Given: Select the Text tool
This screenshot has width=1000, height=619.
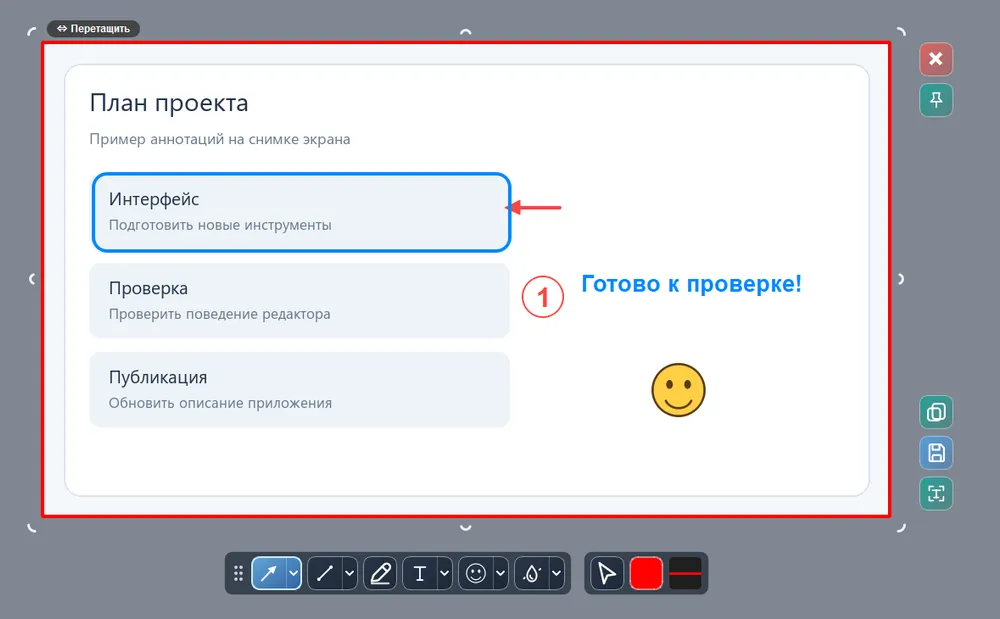Looking at the screenshot, I should click(x=420, y=573).
